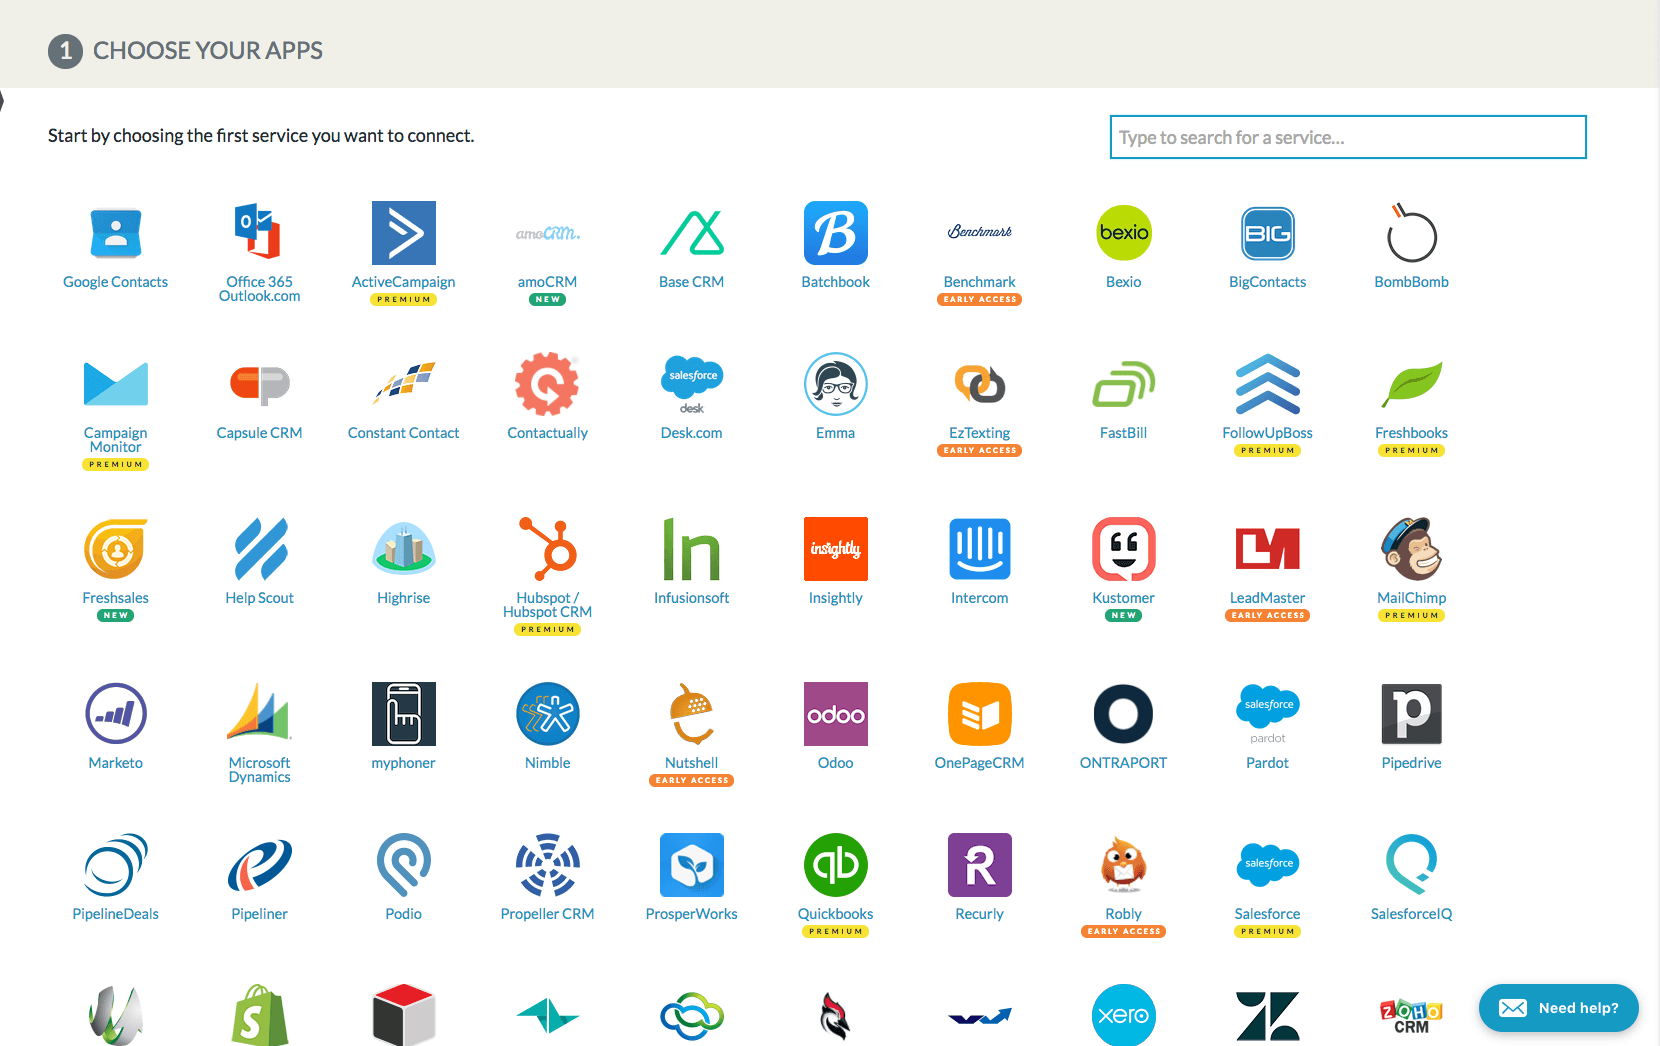Pick the Benchmark service logo
Image resolution: width=1660 pixels, height=1046 pixels.
(980, 232)
